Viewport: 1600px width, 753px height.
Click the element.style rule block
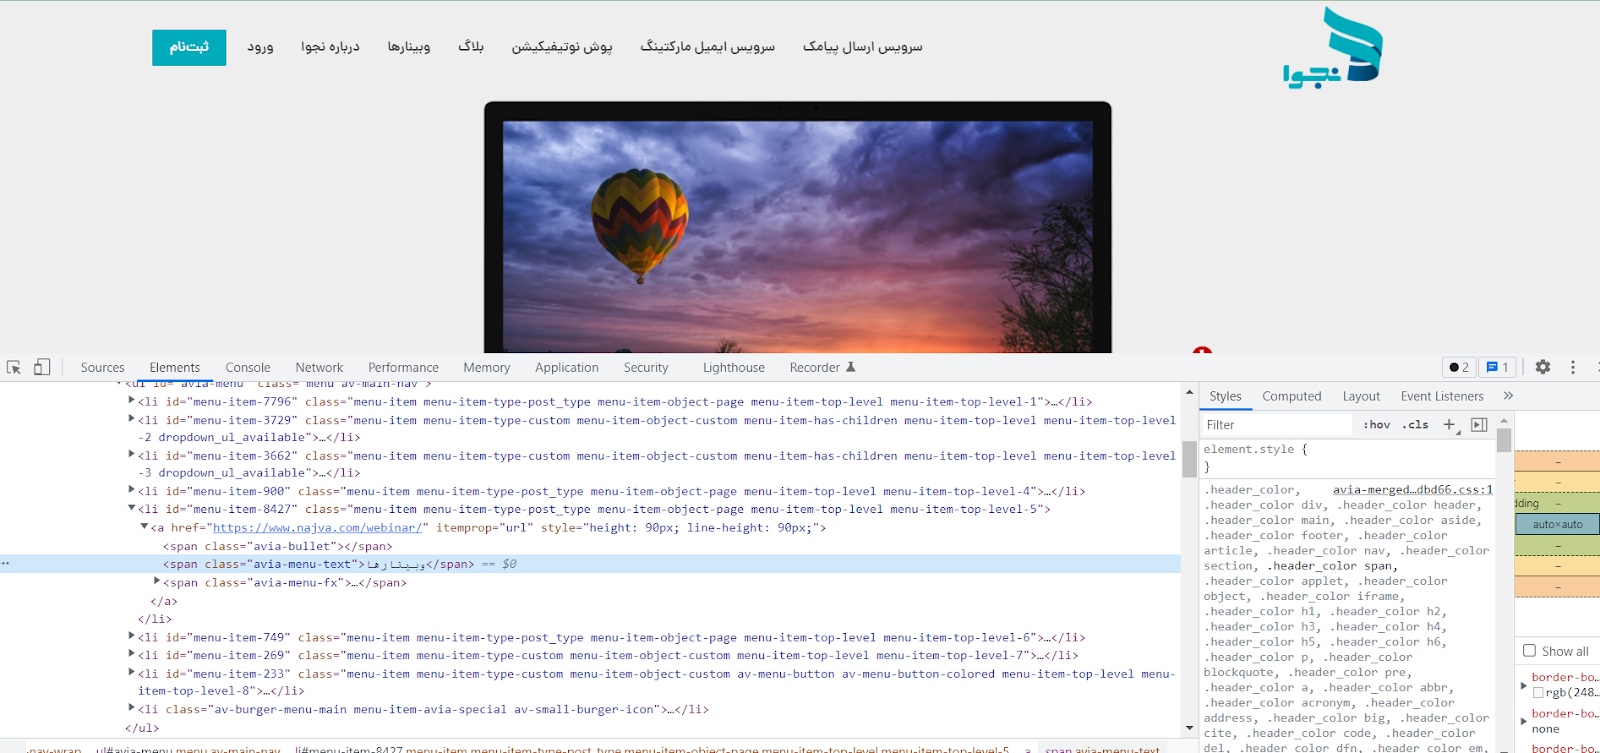coord(1348,458)
